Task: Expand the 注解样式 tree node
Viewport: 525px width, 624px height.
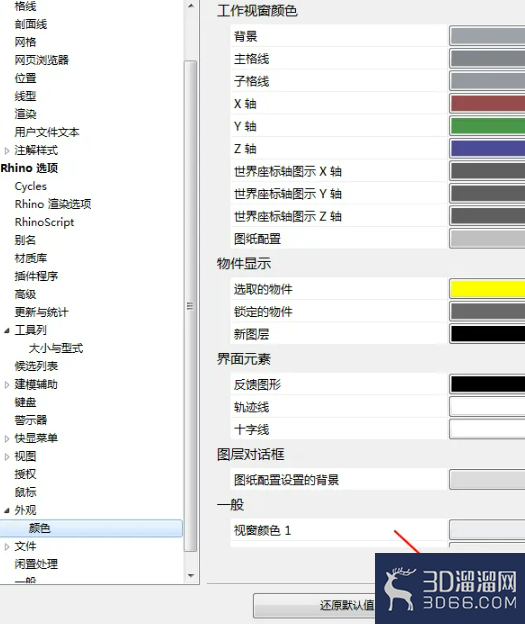Action: [x=7, y=151]
